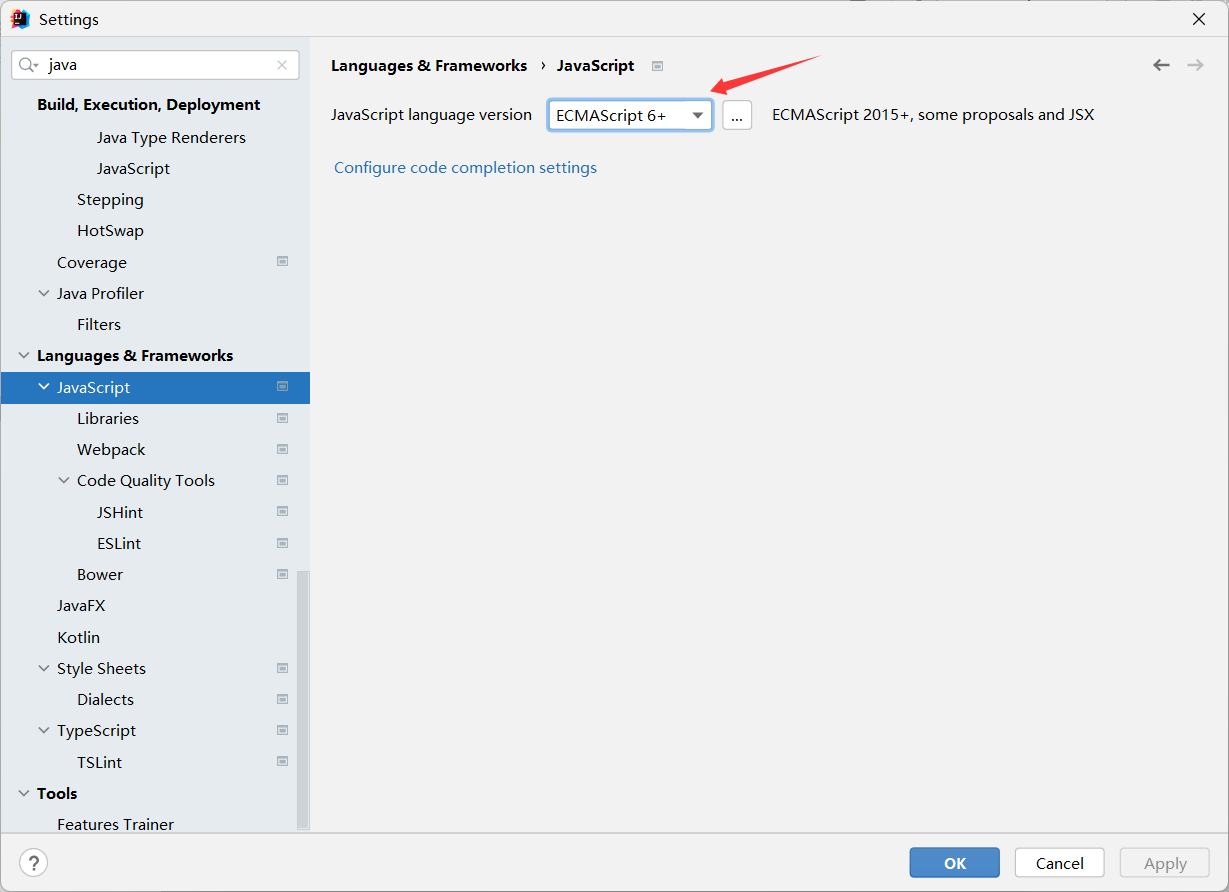1229x892 pixels.
Task: Open Configure code completion settings link
Action: [465, 167]
